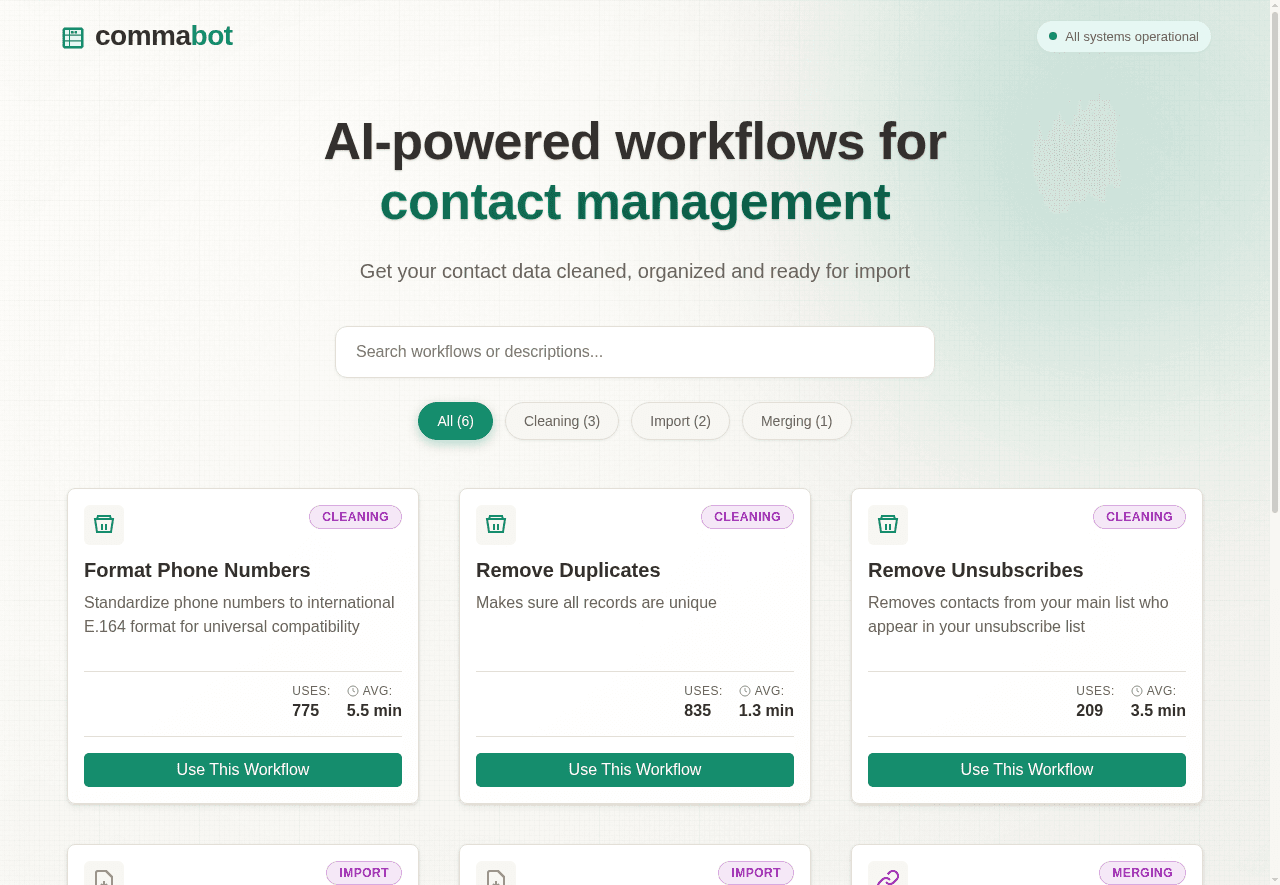Click the clock icon on Remove Duplicates card
This screenshot has height=885, width=1280.
(745, 691)
